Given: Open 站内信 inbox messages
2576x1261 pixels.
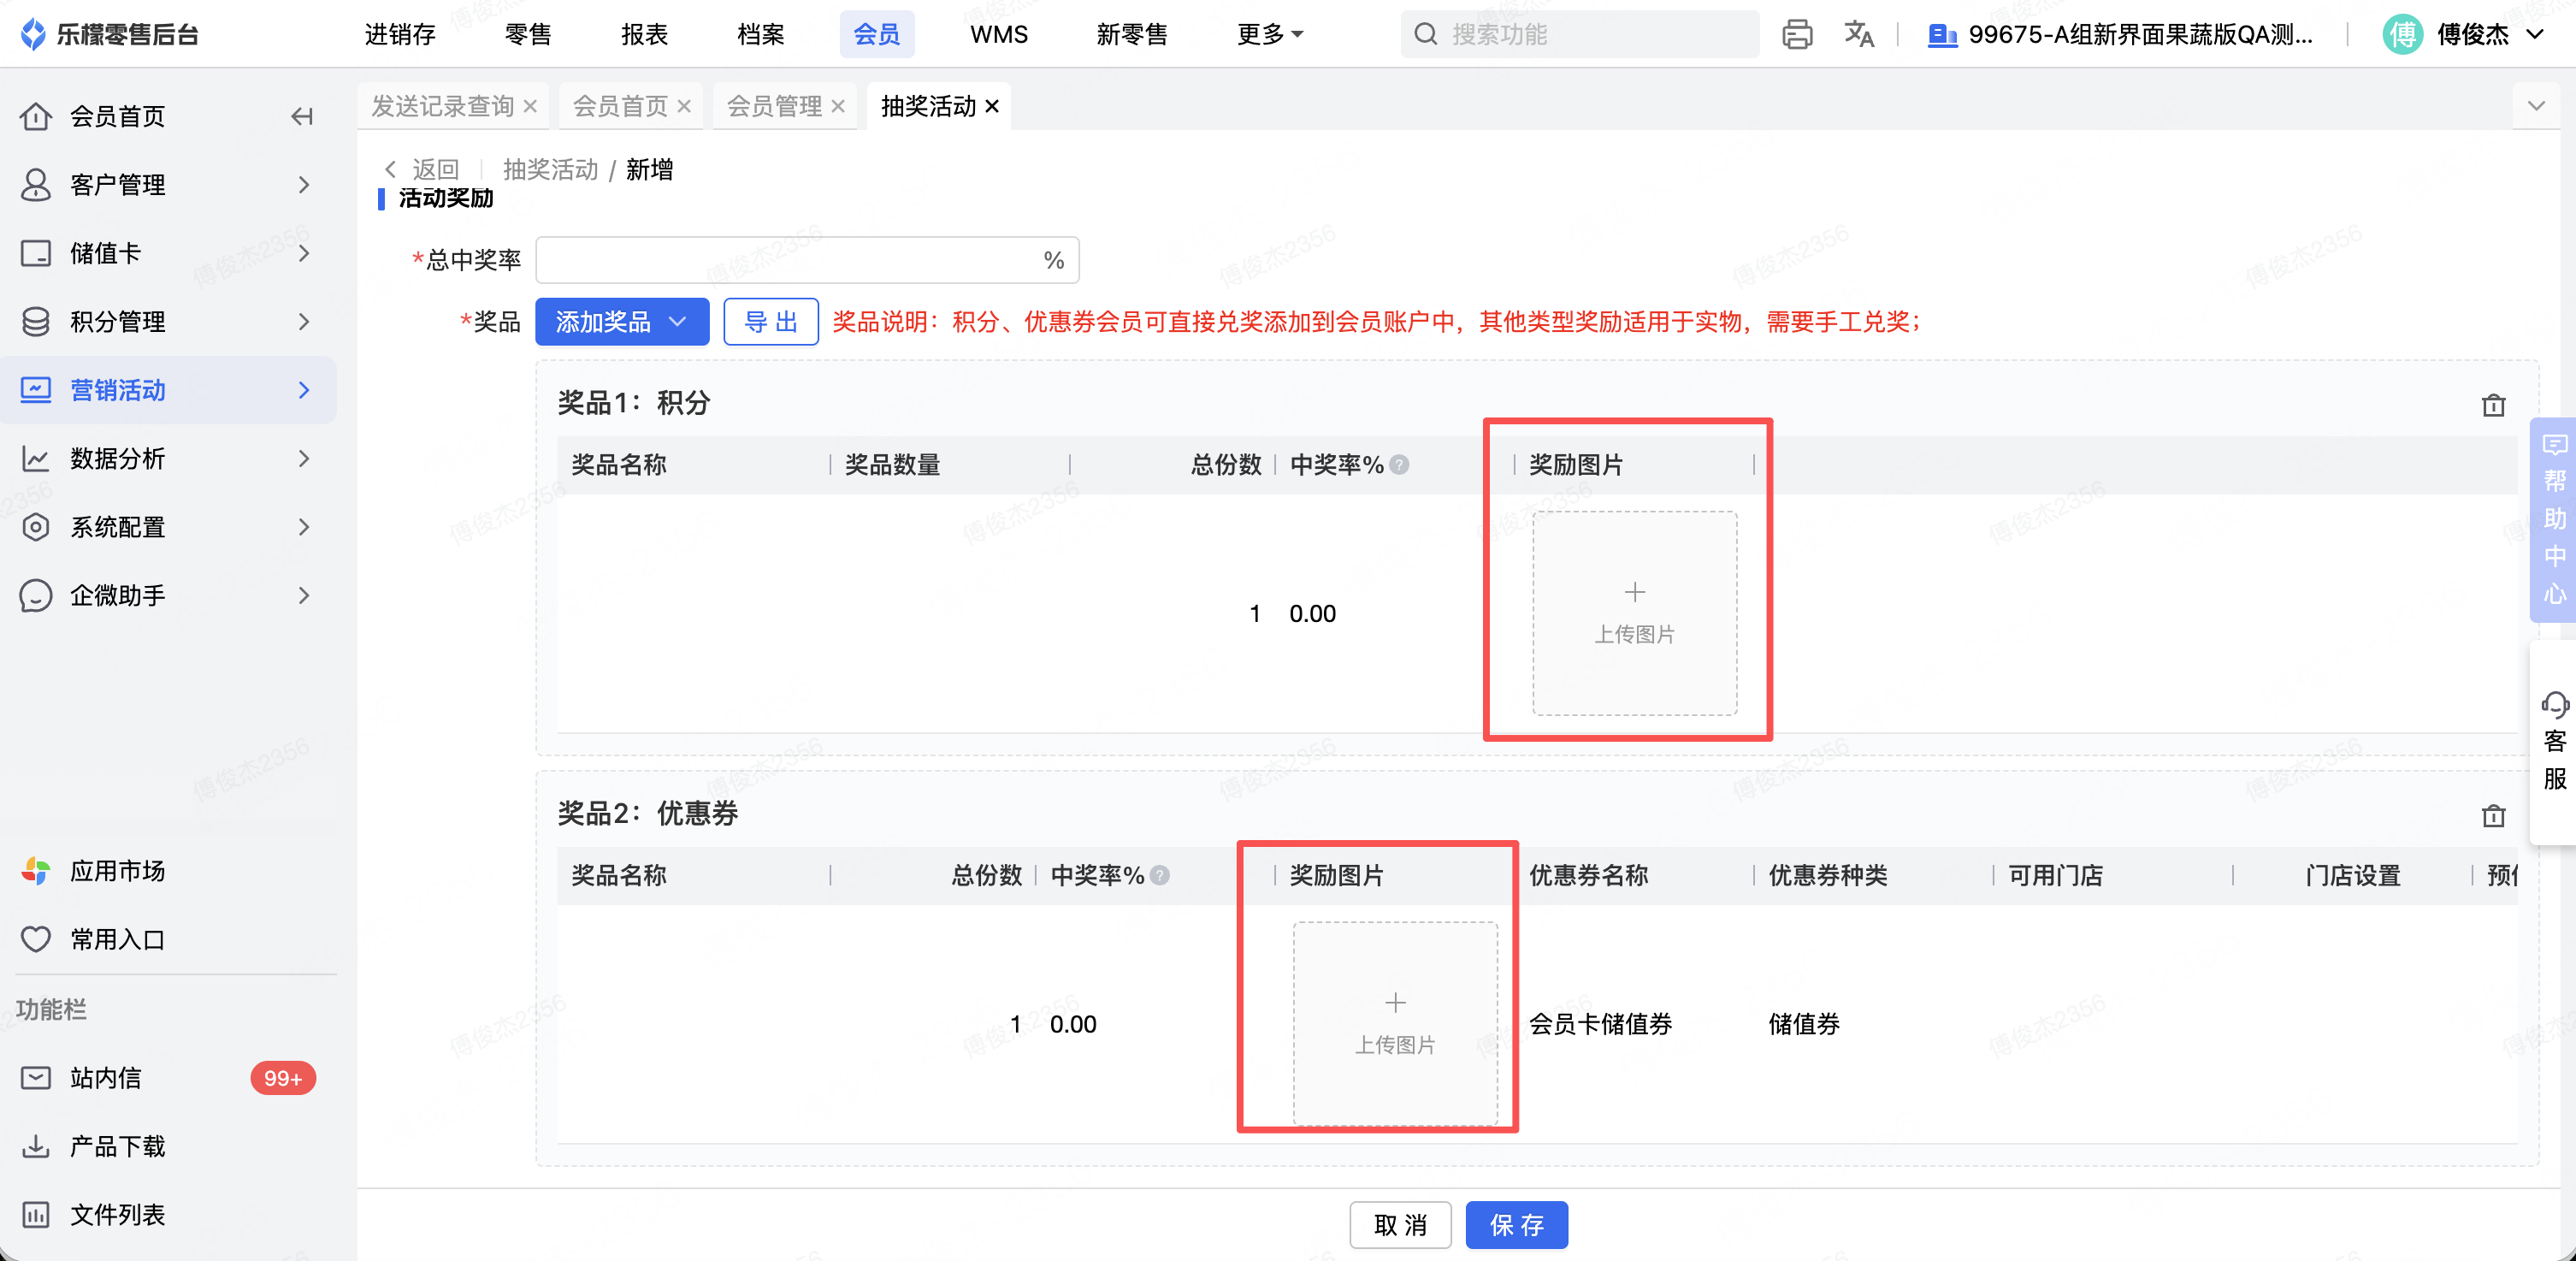Looking at the screenshot, I should [x=105, y=1078].
